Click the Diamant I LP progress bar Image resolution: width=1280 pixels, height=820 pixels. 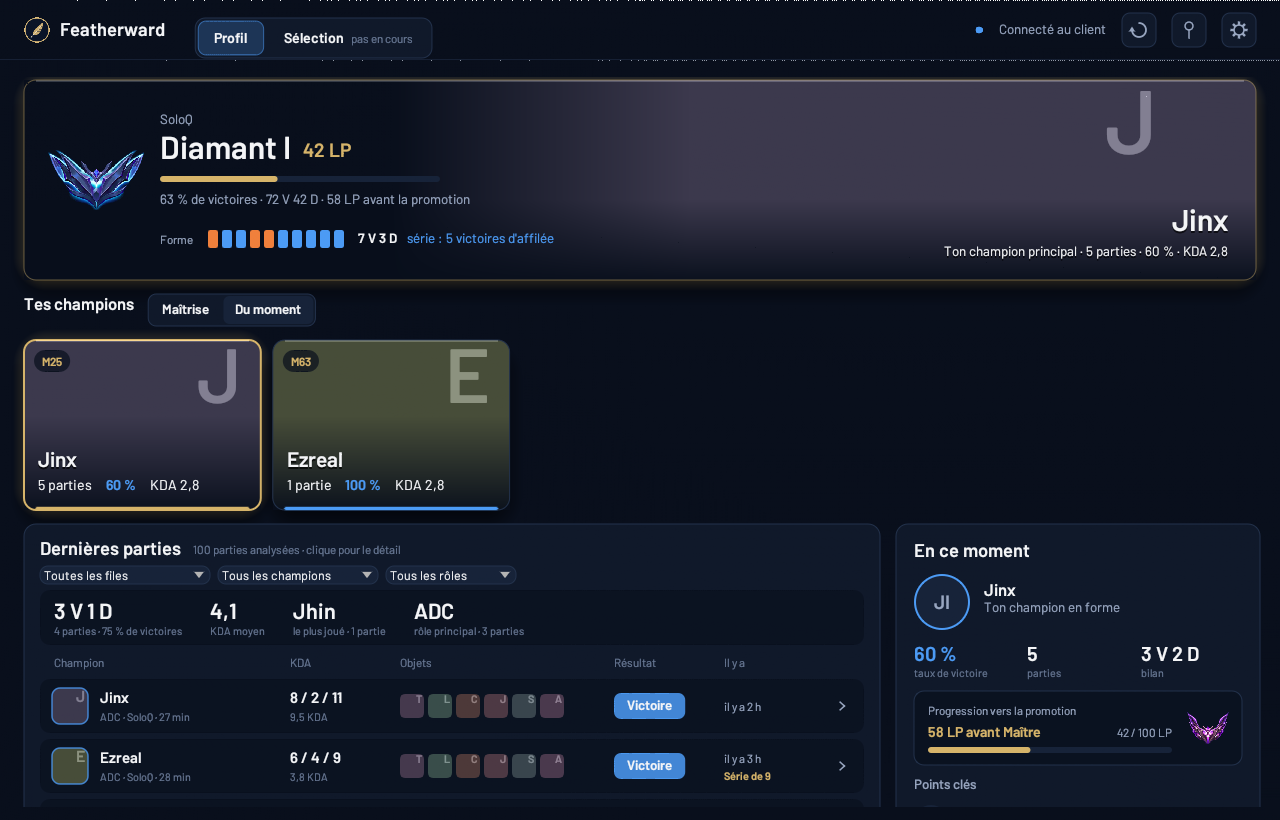tap(300, 179)
